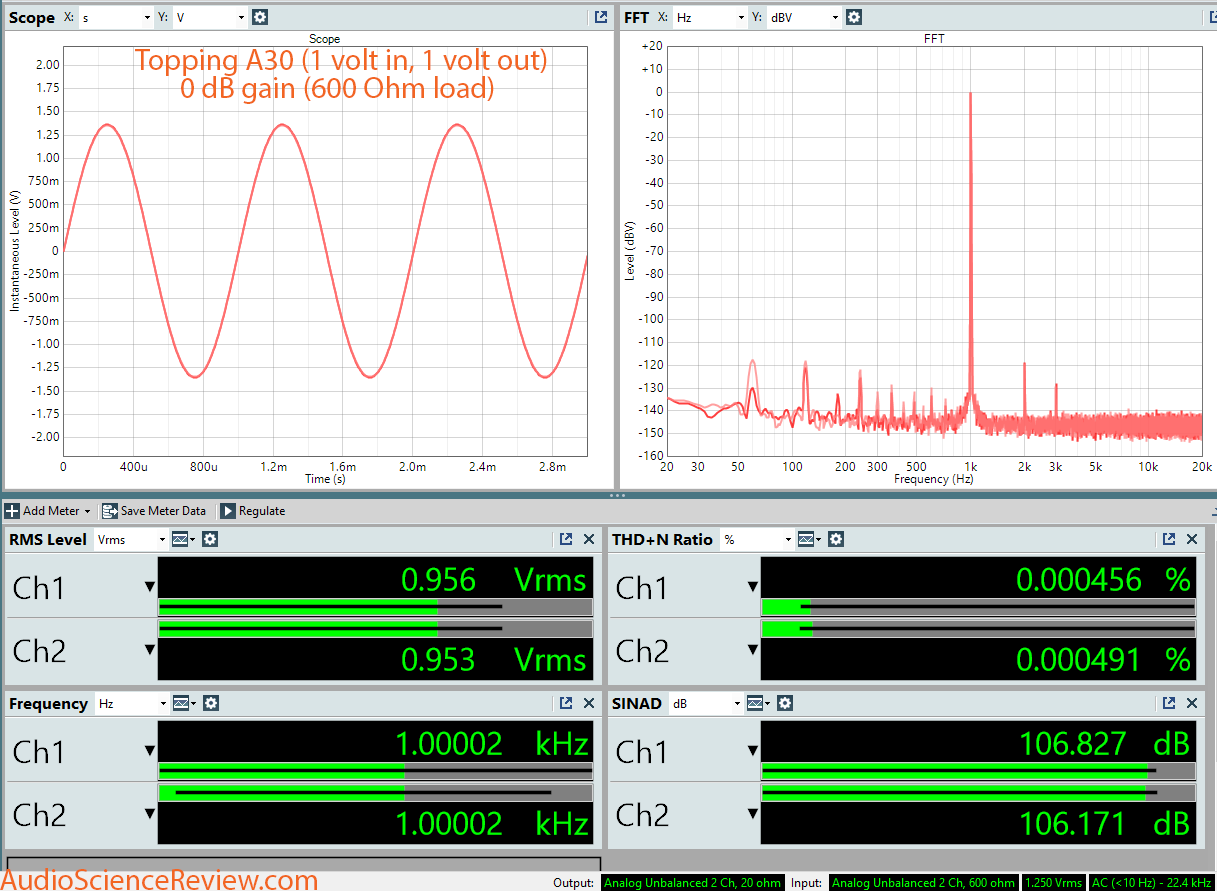Image resolution: width=1217 pixels, height=891 pixels.
Task: Select the 106.171 dB Ch2 SINAD reading
Action: click(x=1104, y=823)
